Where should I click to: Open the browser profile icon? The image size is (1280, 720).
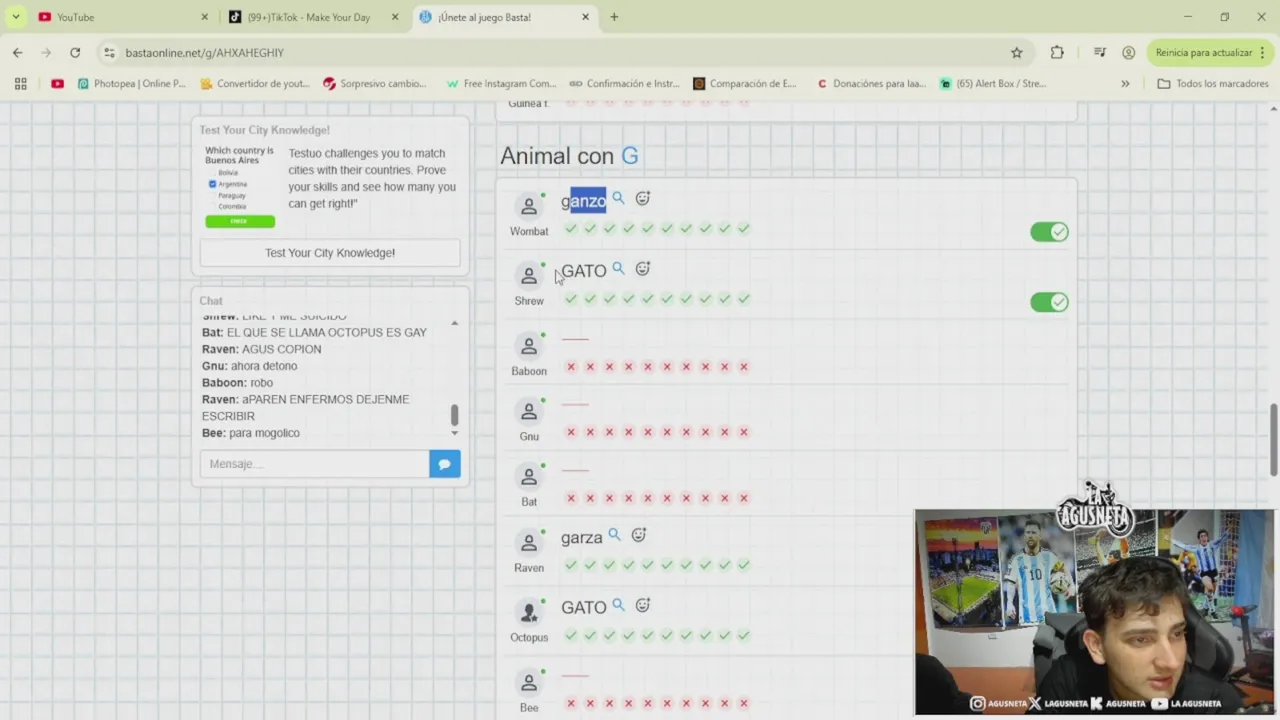[x=1128, y=52]
